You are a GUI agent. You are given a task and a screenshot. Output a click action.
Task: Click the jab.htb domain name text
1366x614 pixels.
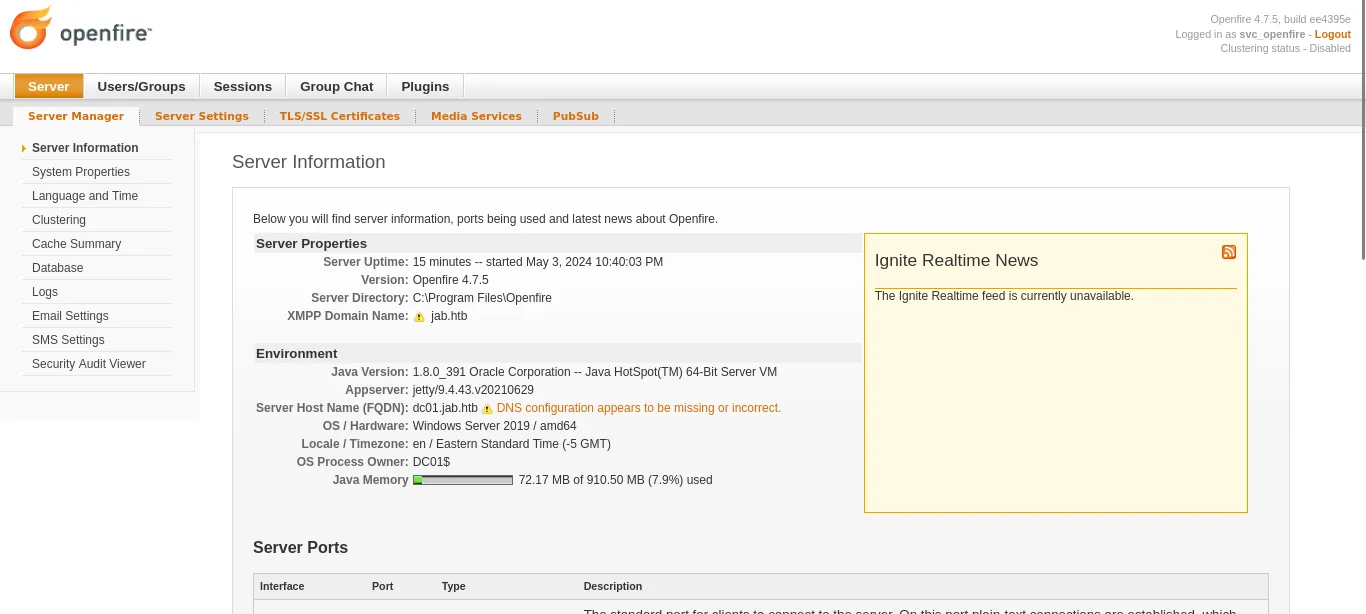(449, 316)
